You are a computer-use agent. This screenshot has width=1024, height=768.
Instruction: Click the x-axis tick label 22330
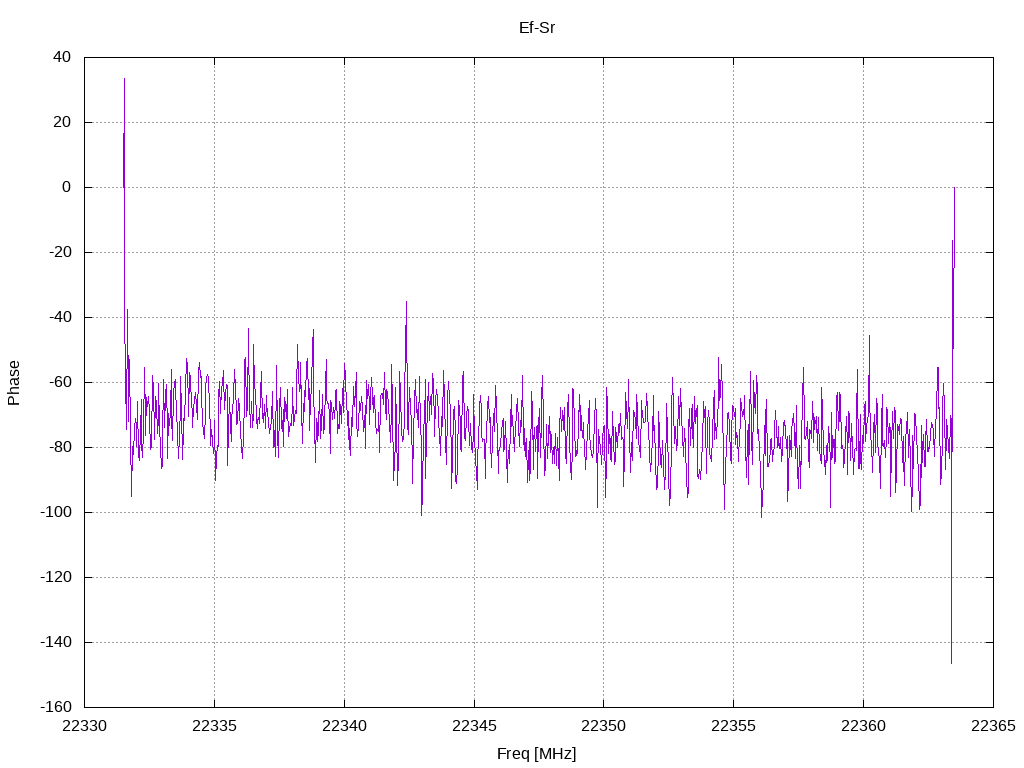pyautogui.click(x=85, y=726)
